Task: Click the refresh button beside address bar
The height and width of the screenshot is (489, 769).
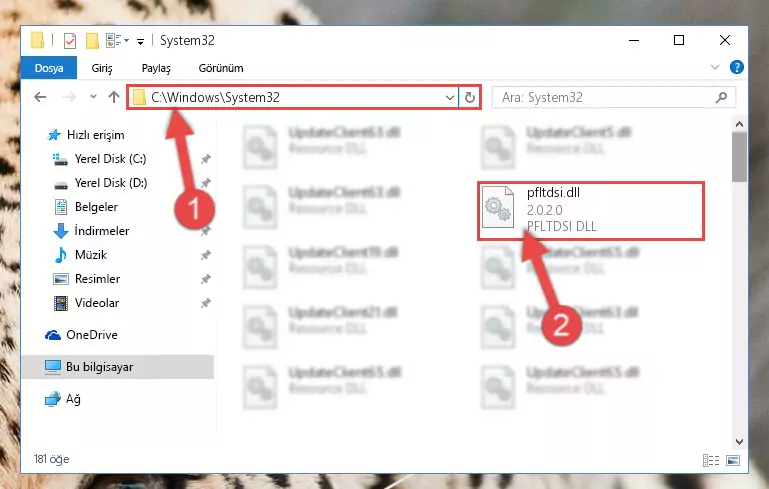Action: tap(469, 98)
